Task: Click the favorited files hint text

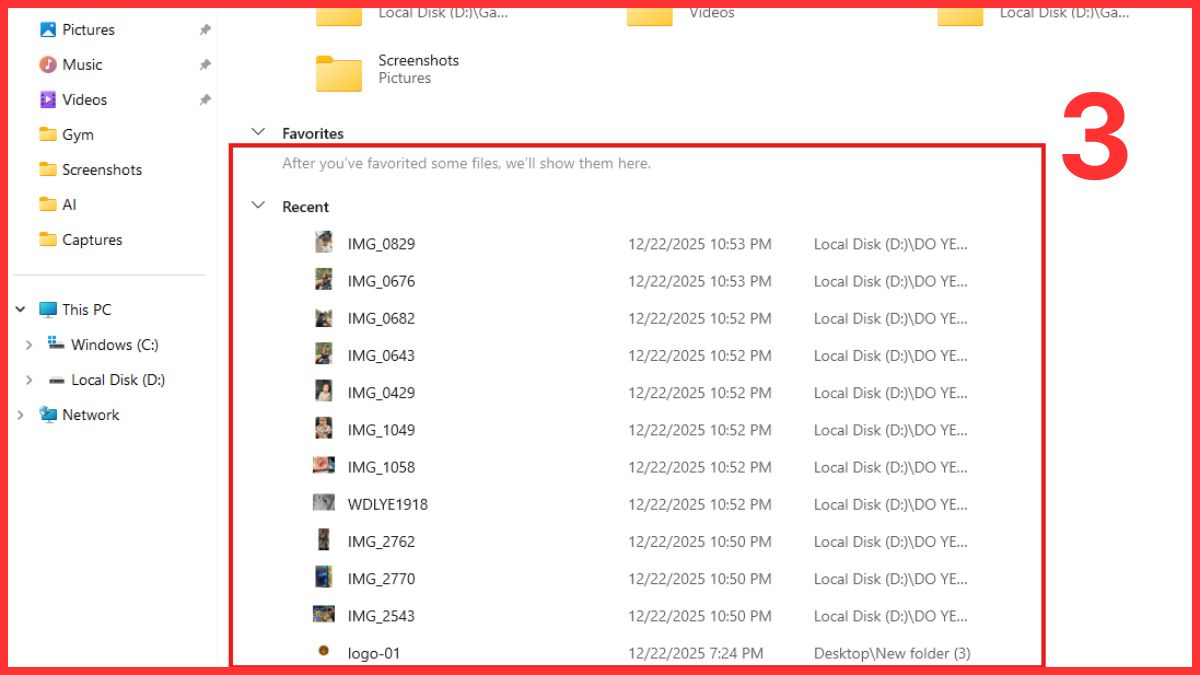Action: [x=466, y=163]
